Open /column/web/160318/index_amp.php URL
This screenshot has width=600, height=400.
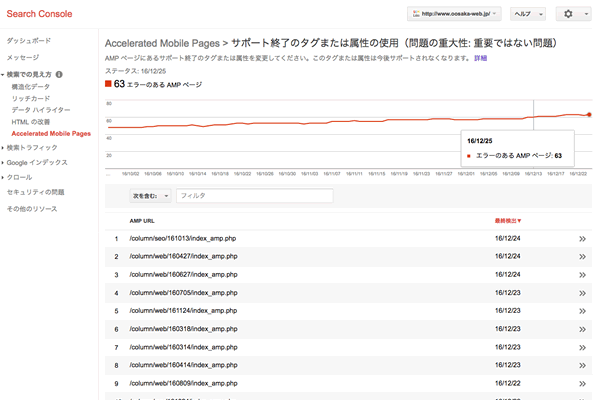tap(183, 329)
